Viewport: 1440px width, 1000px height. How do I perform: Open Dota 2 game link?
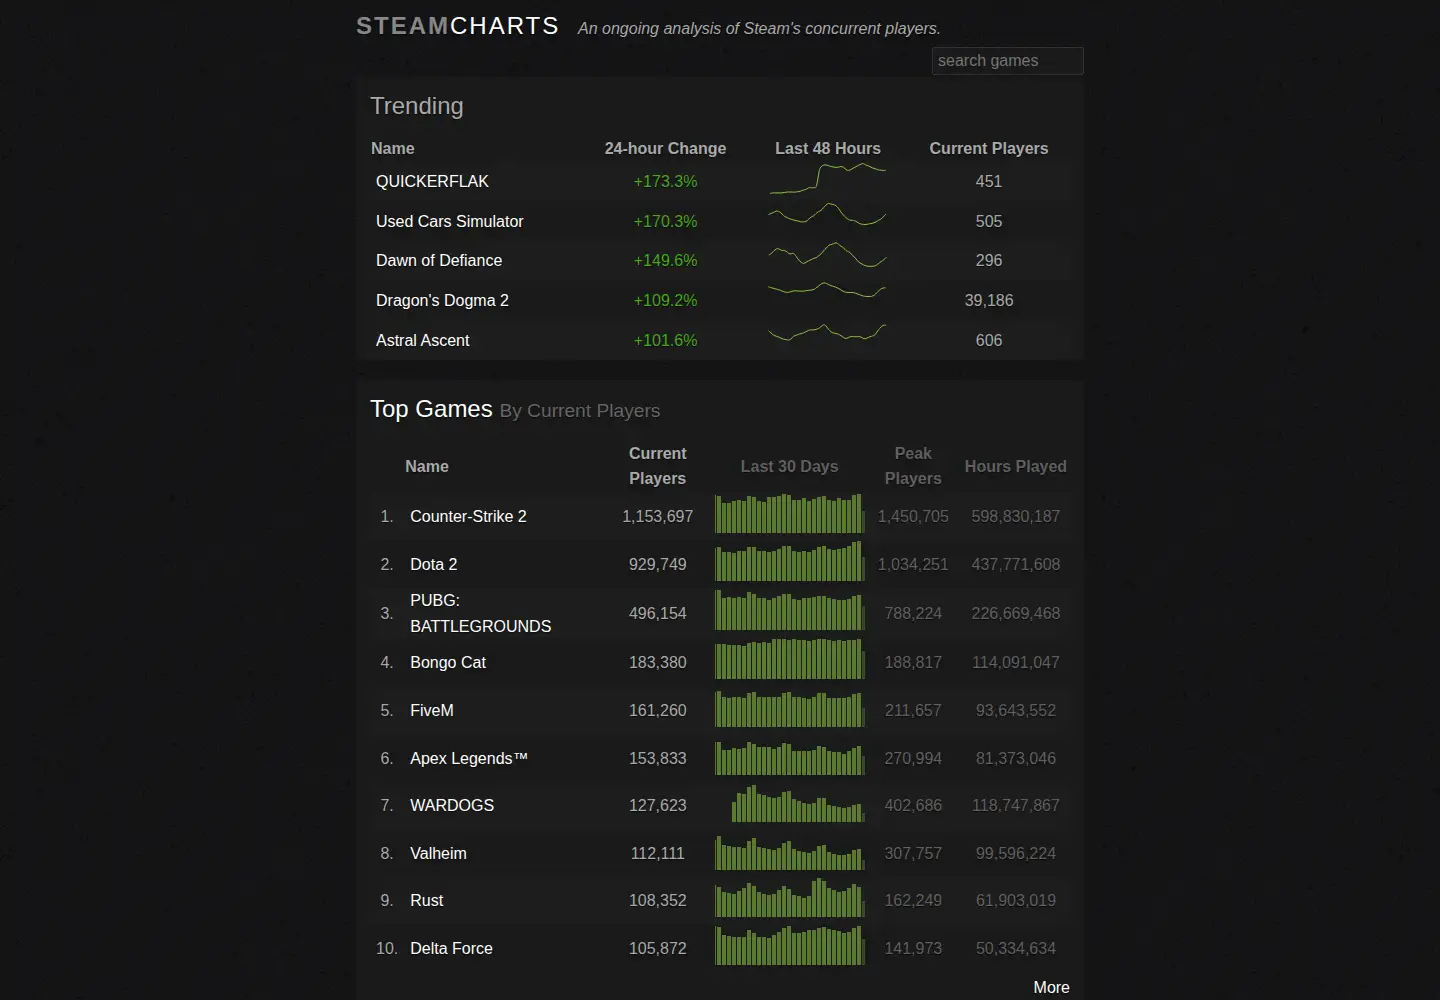pos(433,564)
